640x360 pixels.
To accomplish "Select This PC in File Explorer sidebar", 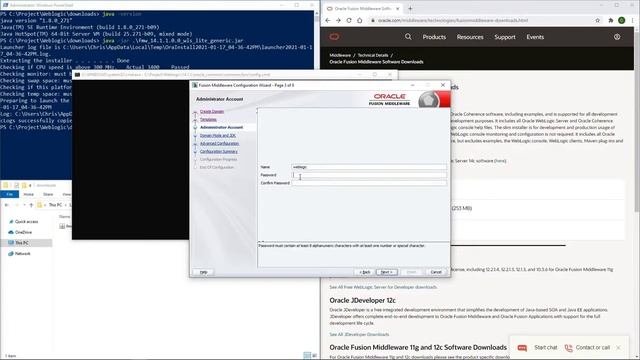I will click(22, 243).
